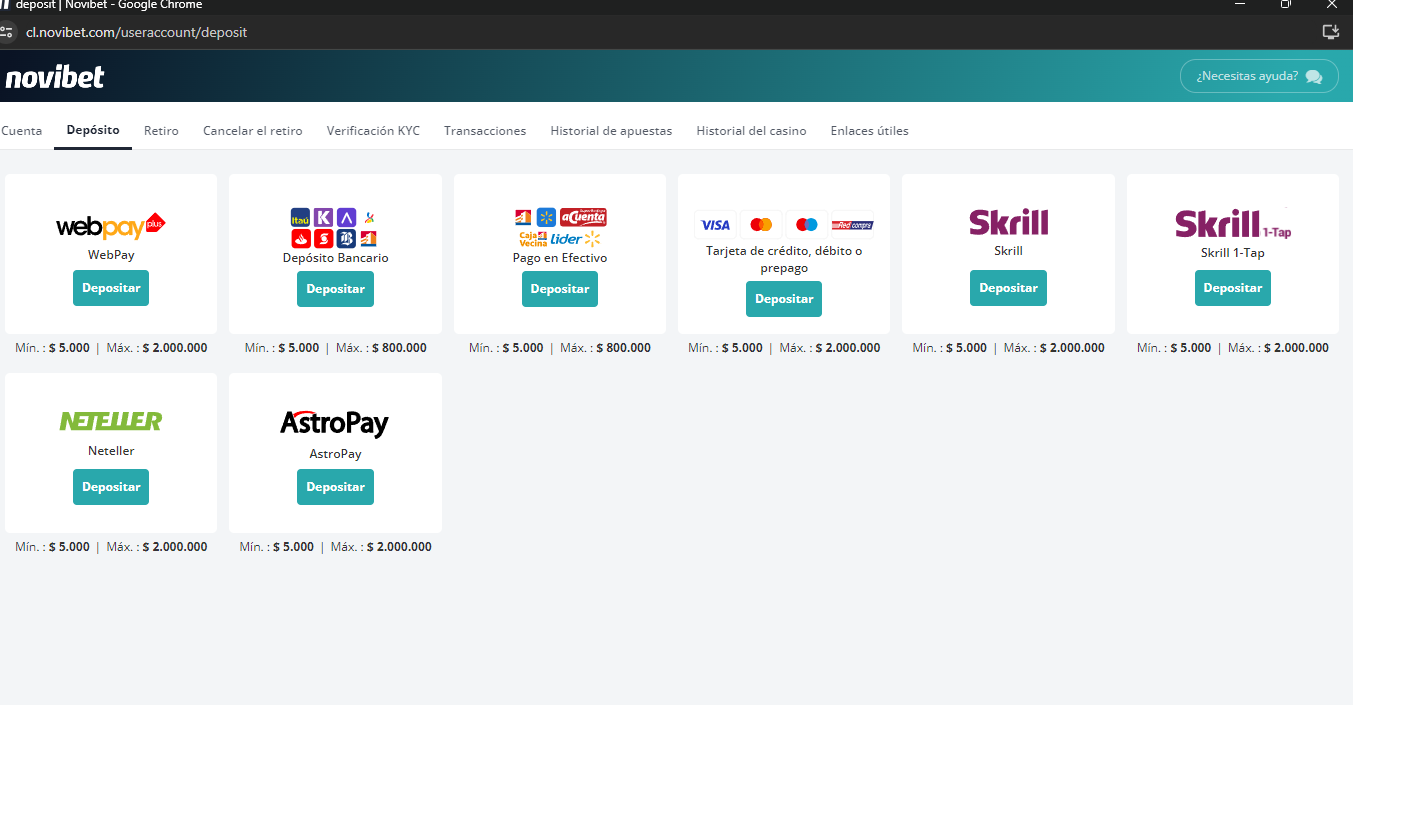Open Historial del casino tab
This screenshot has width=1420, height=840.
751,131
